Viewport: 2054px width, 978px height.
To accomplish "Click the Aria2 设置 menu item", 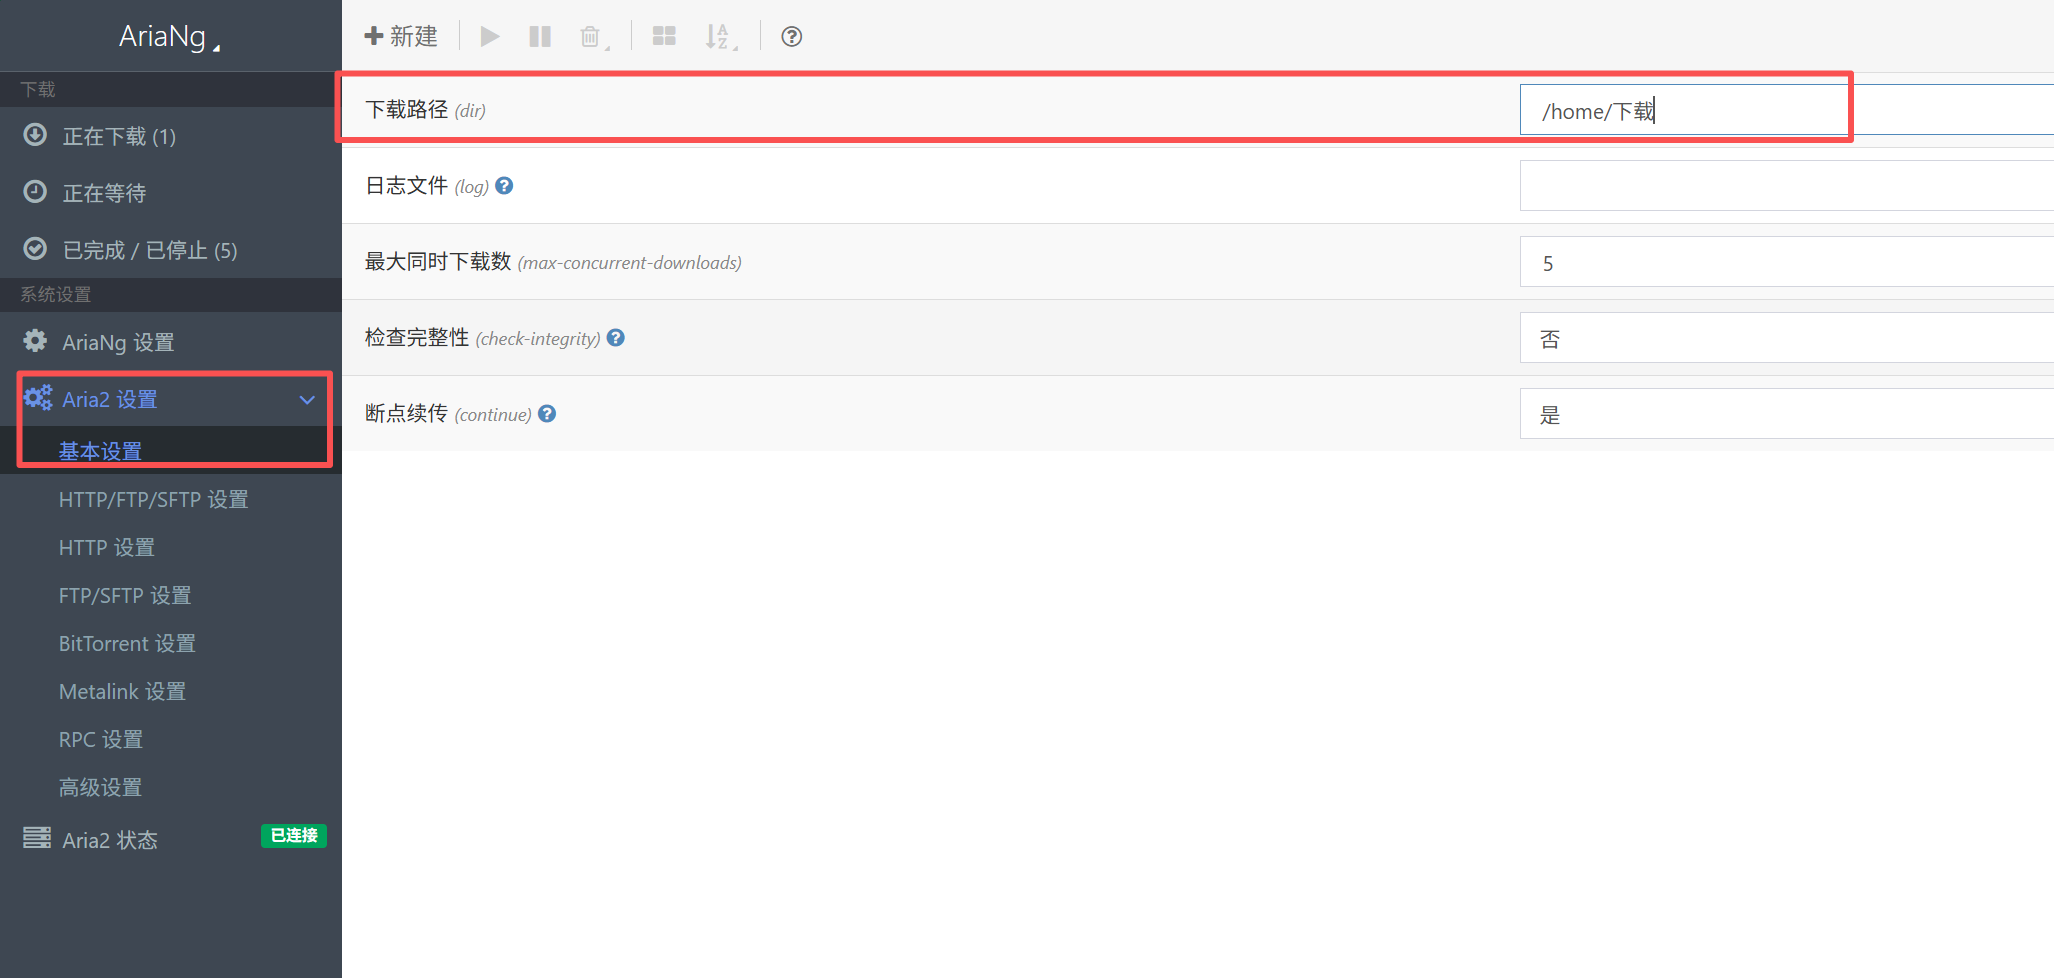I will [171, 399].
